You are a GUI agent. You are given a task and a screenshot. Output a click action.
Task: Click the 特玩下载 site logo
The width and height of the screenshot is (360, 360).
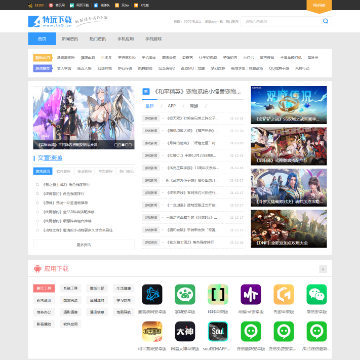50,21
